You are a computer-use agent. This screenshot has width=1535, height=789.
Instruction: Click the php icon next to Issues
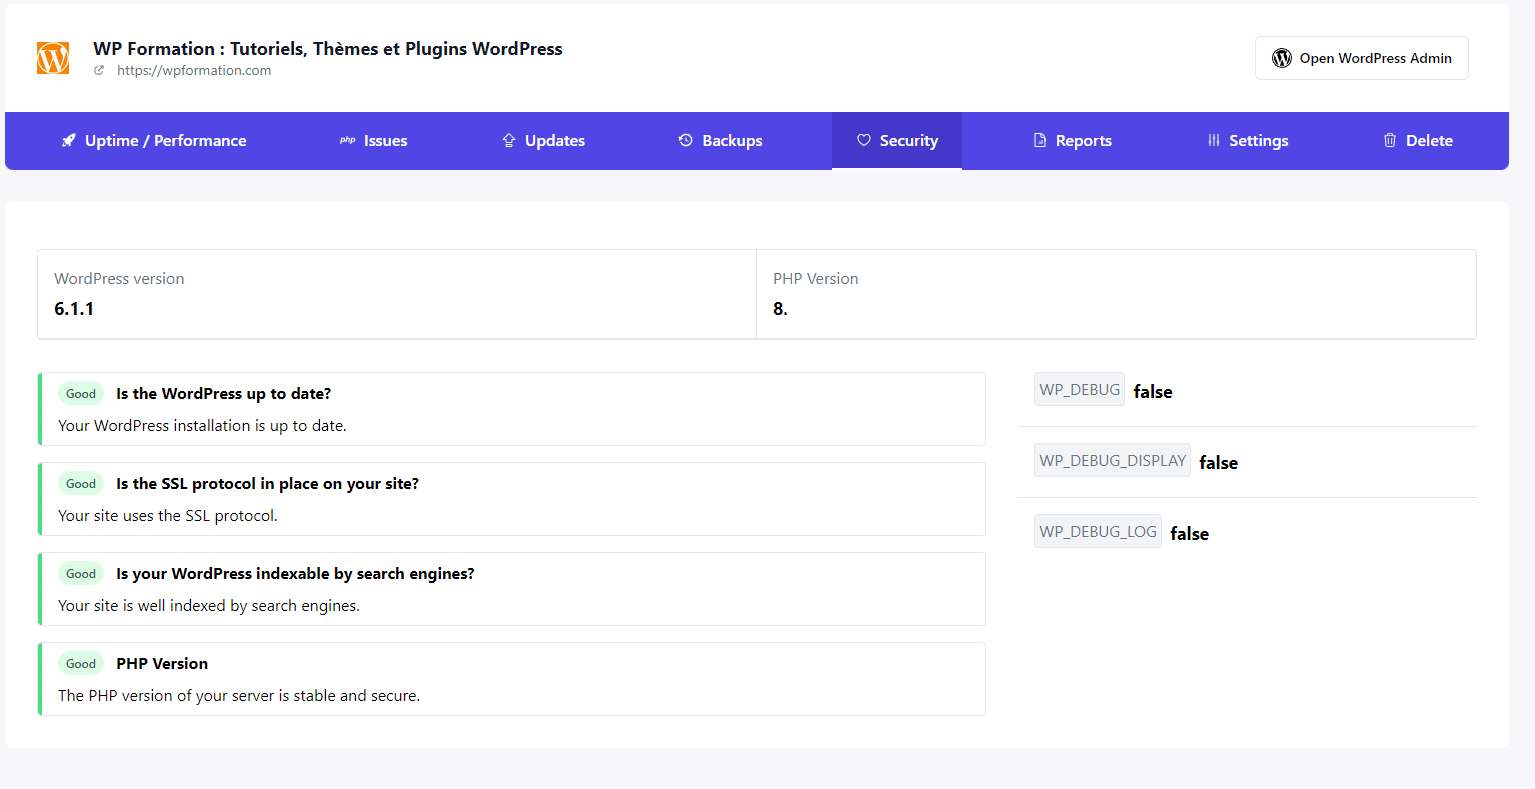347,141
